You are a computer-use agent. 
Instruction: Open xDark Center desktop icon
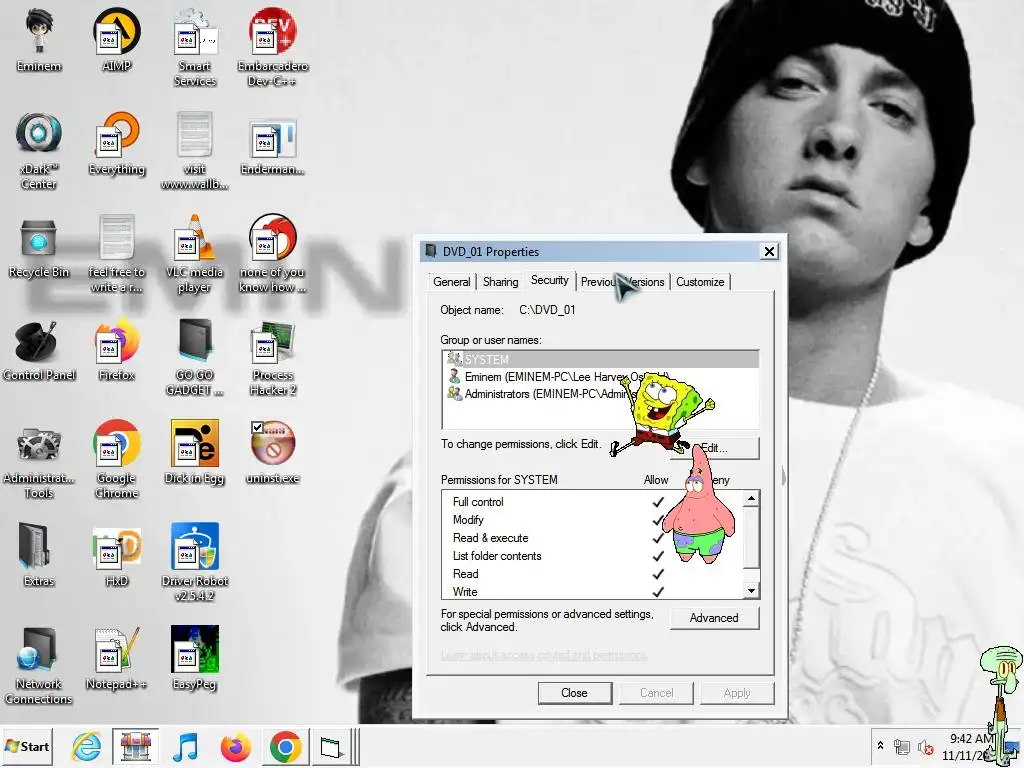click(x=39, y=150)
